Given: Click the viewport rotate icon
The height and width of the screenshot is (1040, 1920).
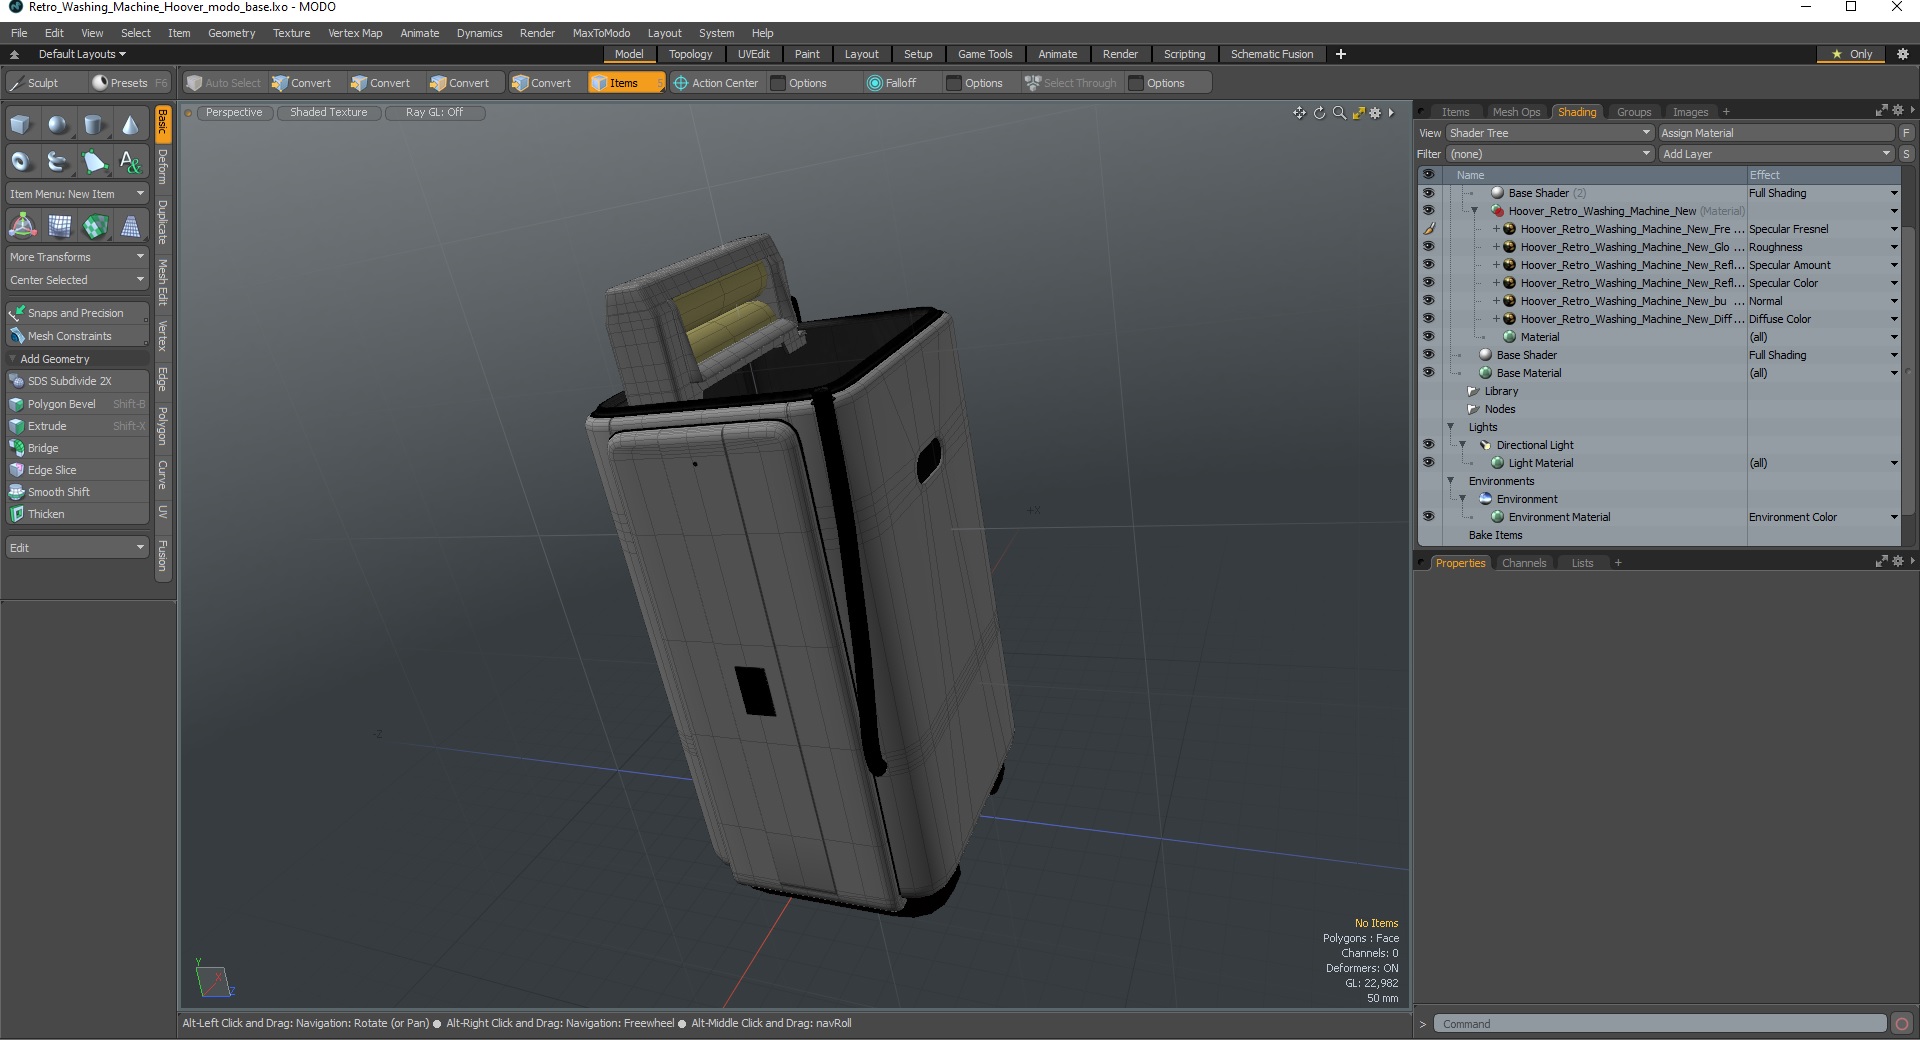Looking at the screenshot, I should (x=1319, y=113).
